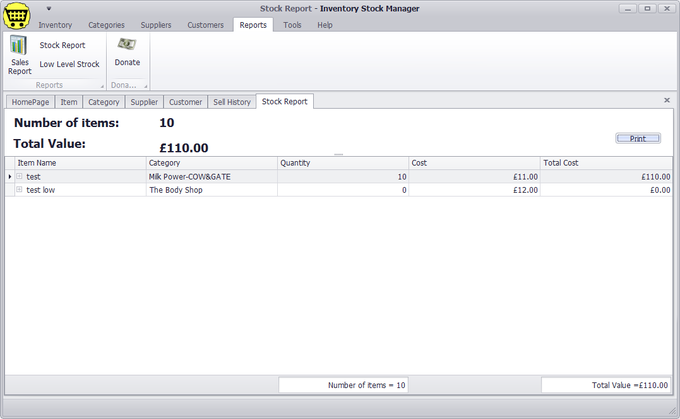Viewport: 680px width, 419px height.
Task: Click the 'test low' item name cell
Action: pyautogui.click(x=80, y=190)
